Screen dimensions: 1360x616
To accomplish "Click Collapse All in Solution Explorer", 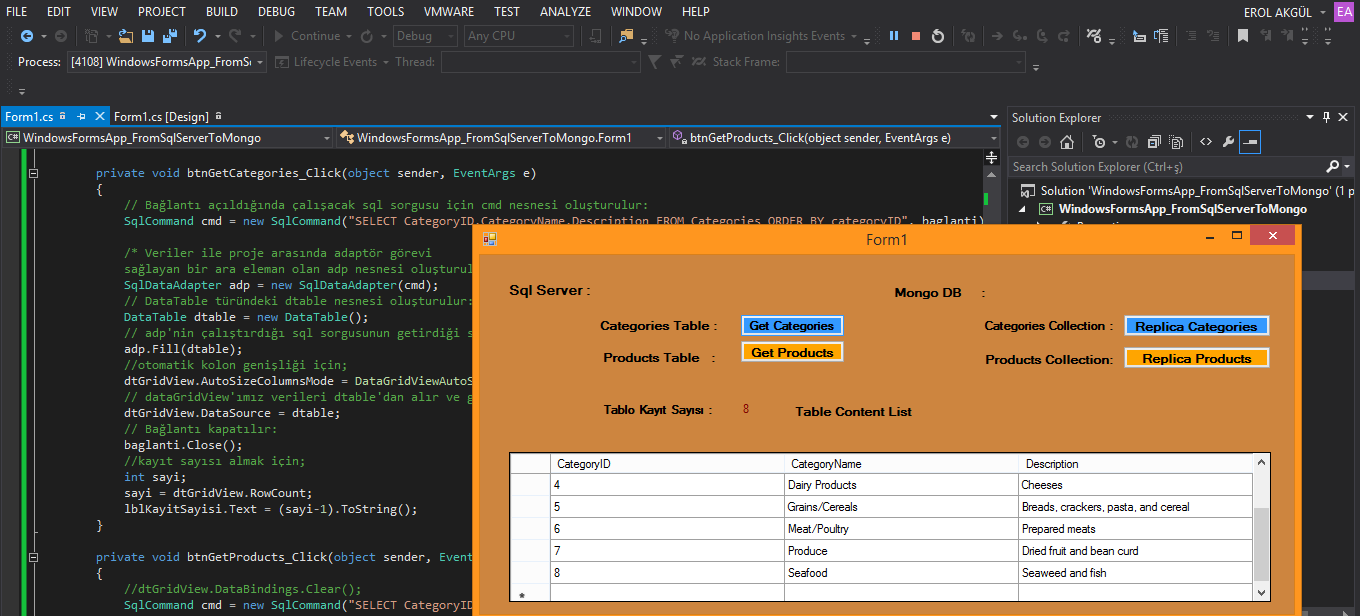I will (x=1154, y=142).
